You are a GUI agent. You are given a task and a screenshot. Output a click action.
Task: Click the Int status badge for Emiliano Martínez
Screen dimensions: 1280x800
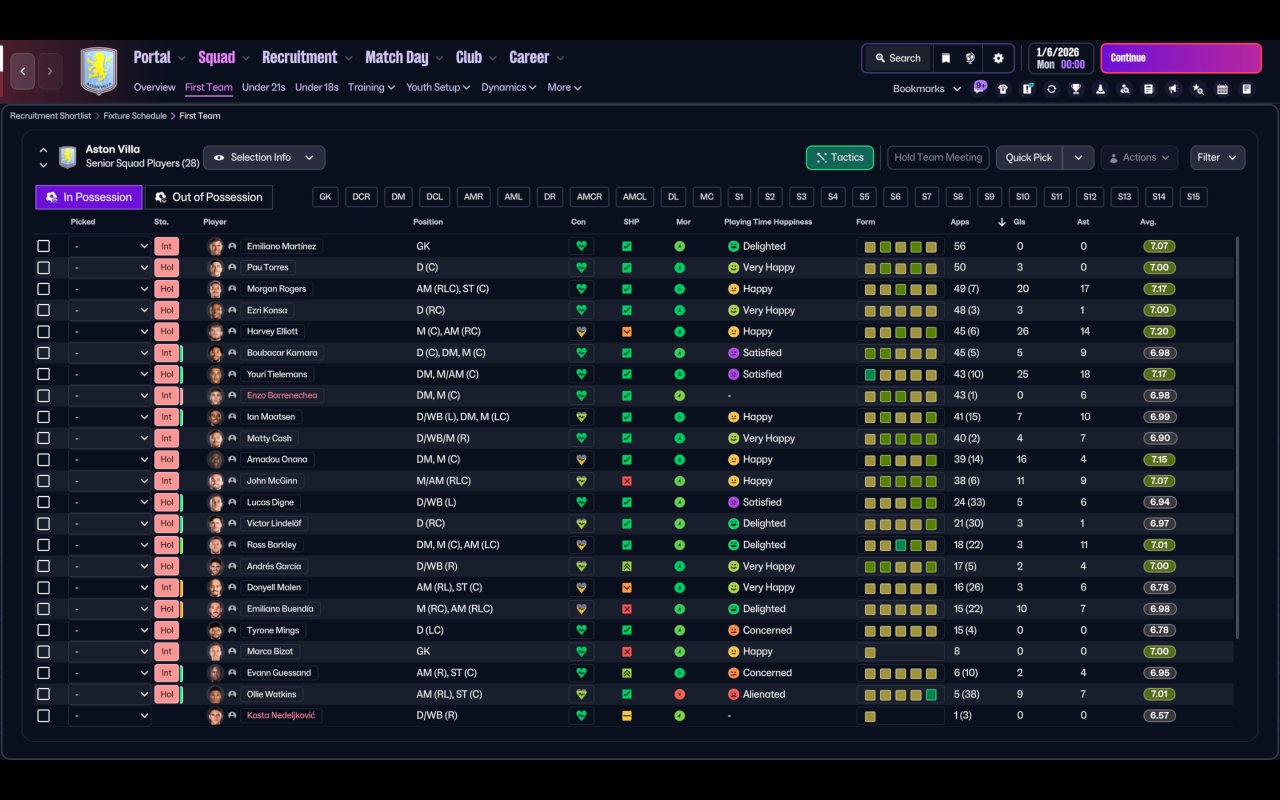(x=166, y=246)
